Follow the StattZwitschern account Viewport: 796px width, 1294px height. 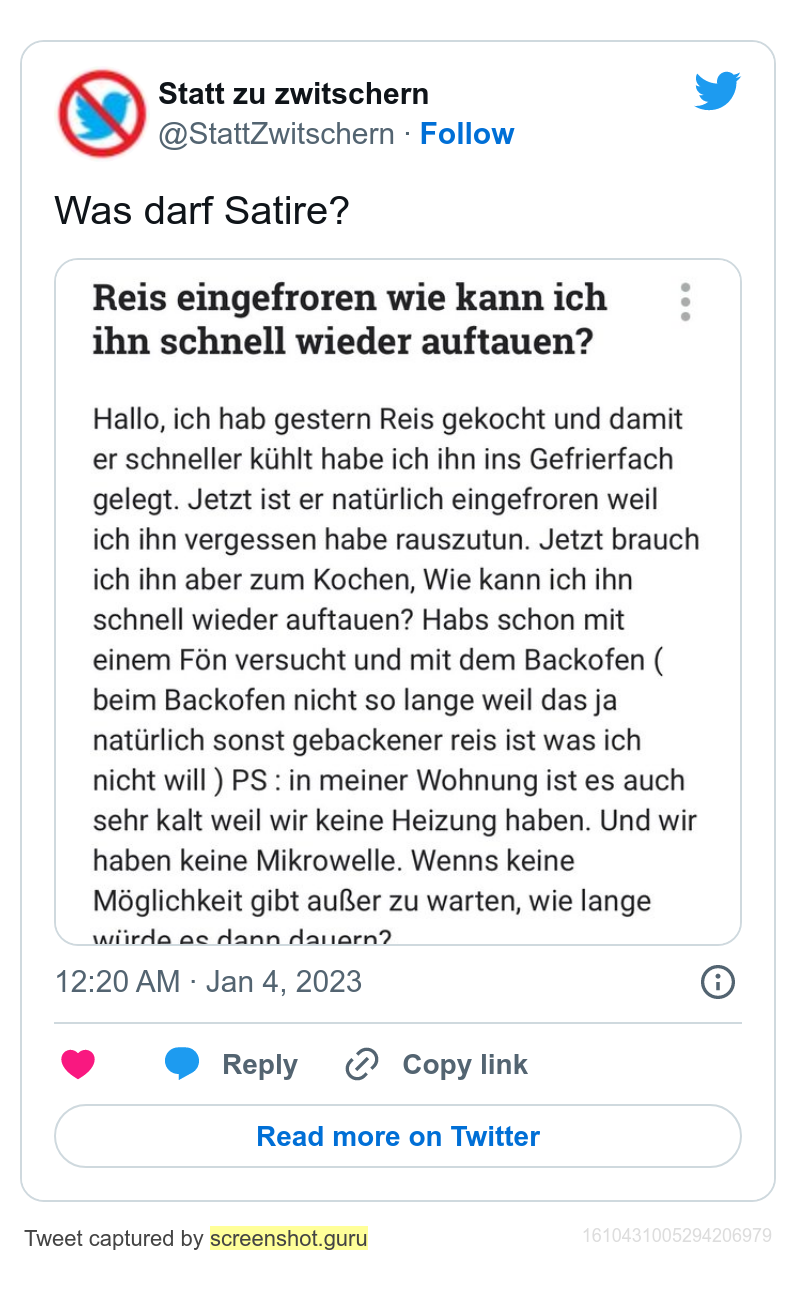[466, 134]
